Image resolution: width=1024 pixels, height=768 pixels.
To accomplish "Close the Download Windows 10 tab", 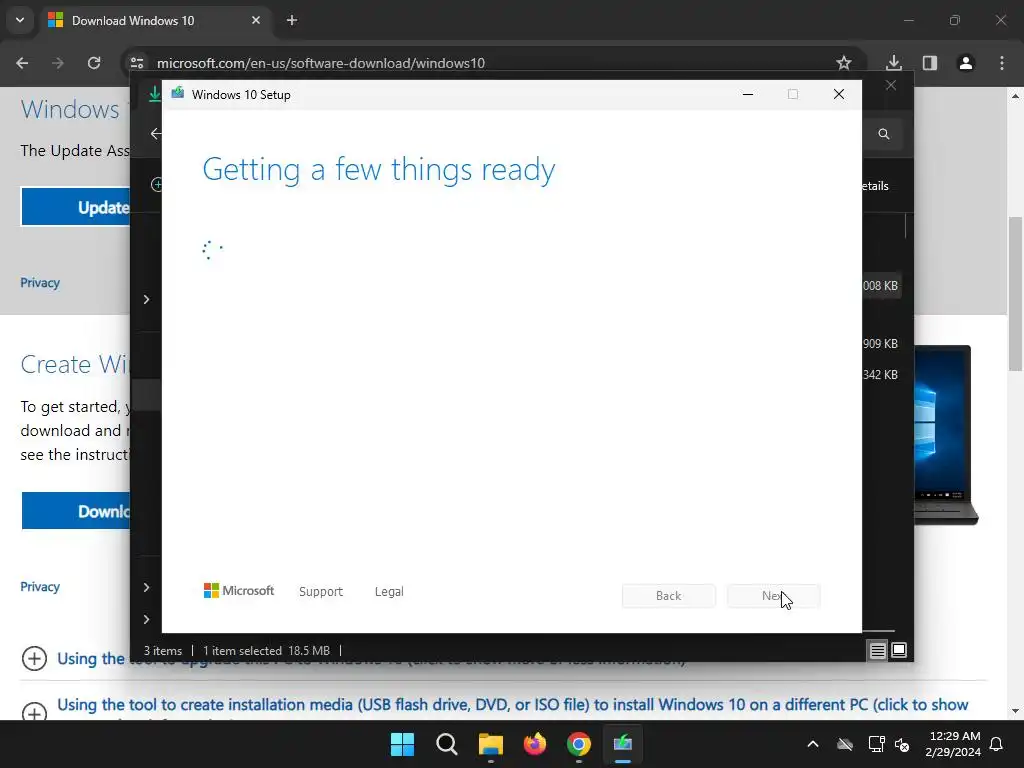I will pyautogui.click(x=256, y=20).
